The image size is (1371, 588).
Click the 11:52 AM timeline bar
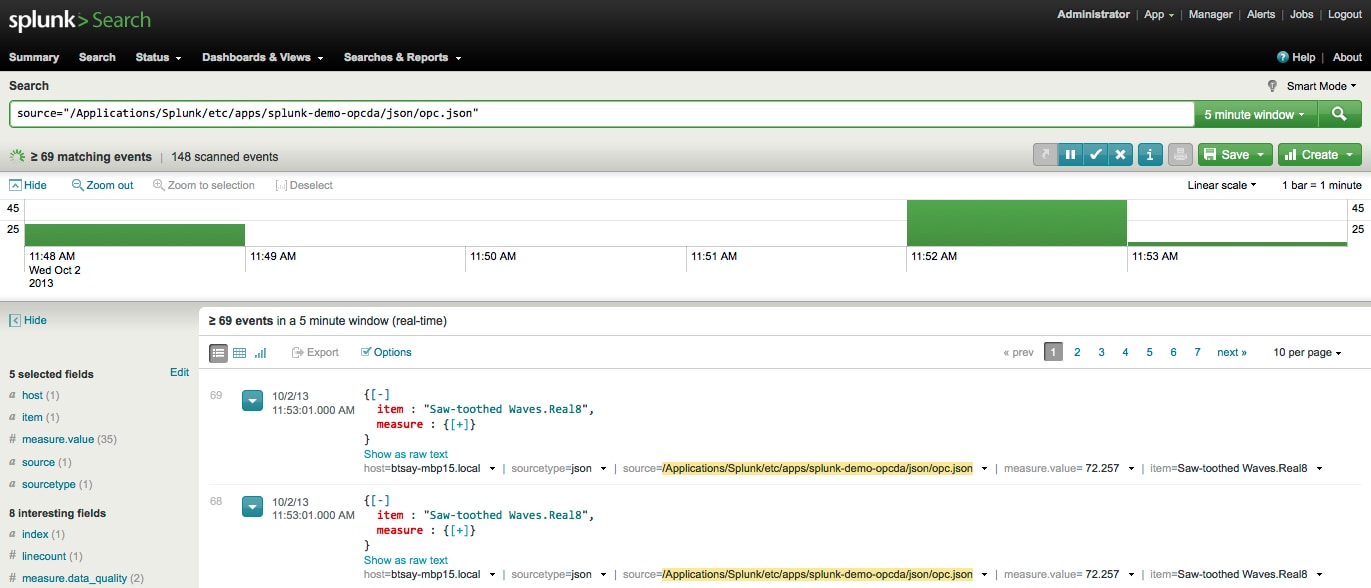[x=1016, y=223]
